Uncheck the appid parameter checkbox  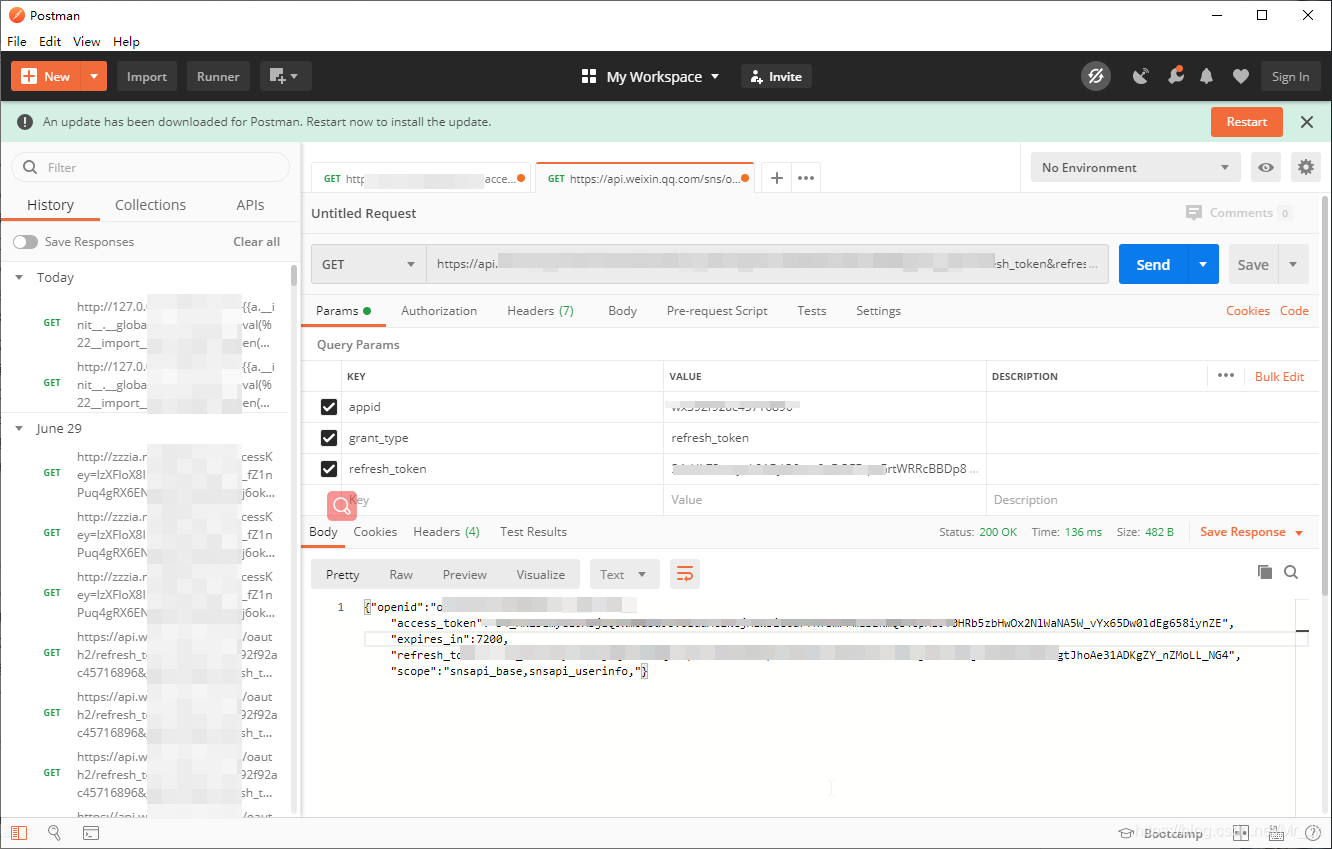point(328,407)
